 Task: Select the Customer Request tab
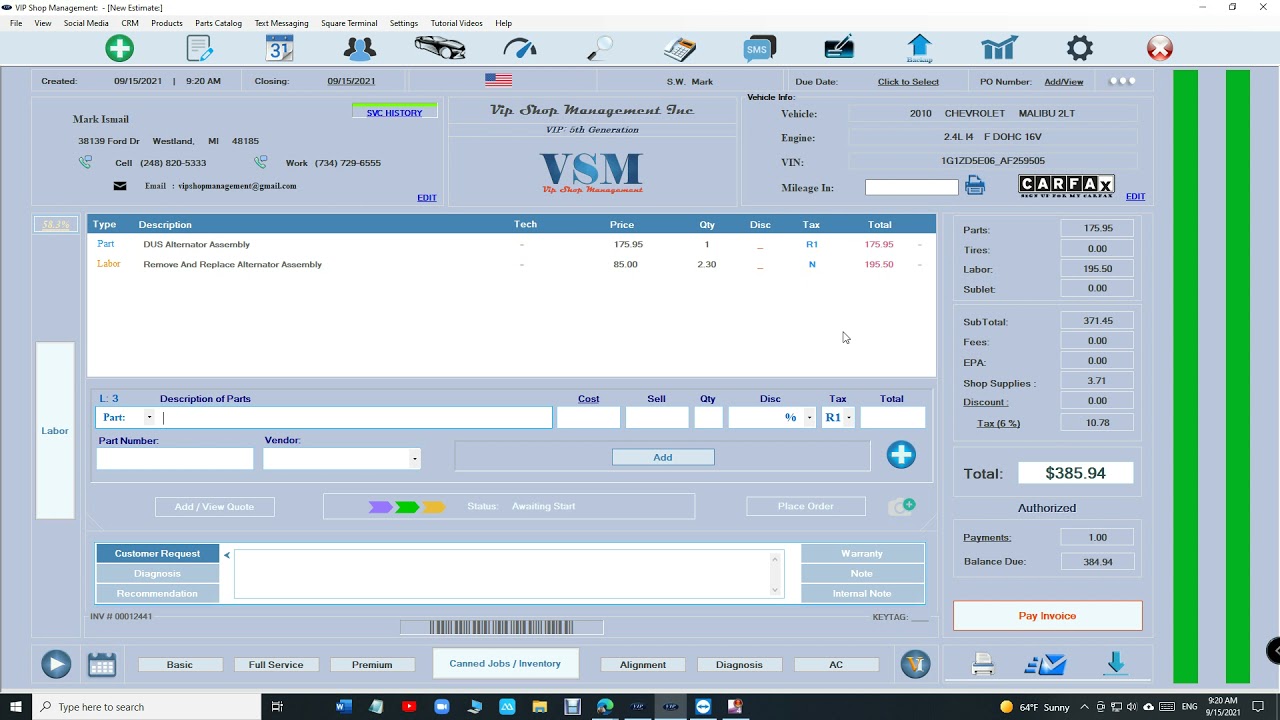click(157, 553)
